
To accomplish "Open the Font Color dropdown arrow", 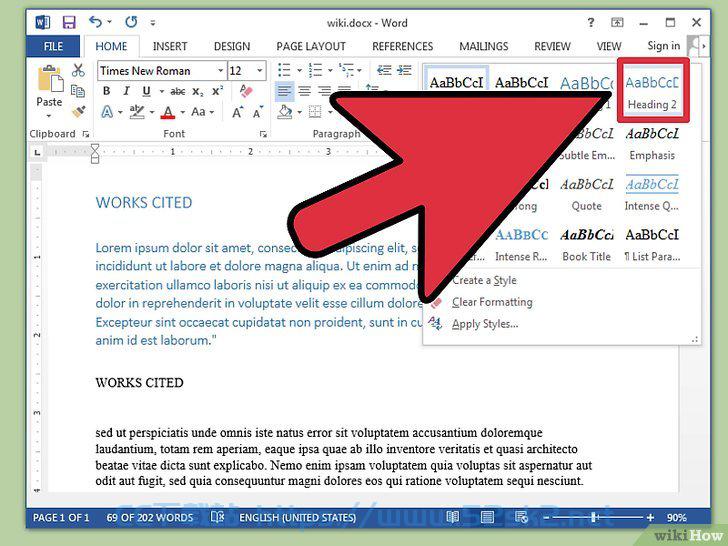I will 182,112.
